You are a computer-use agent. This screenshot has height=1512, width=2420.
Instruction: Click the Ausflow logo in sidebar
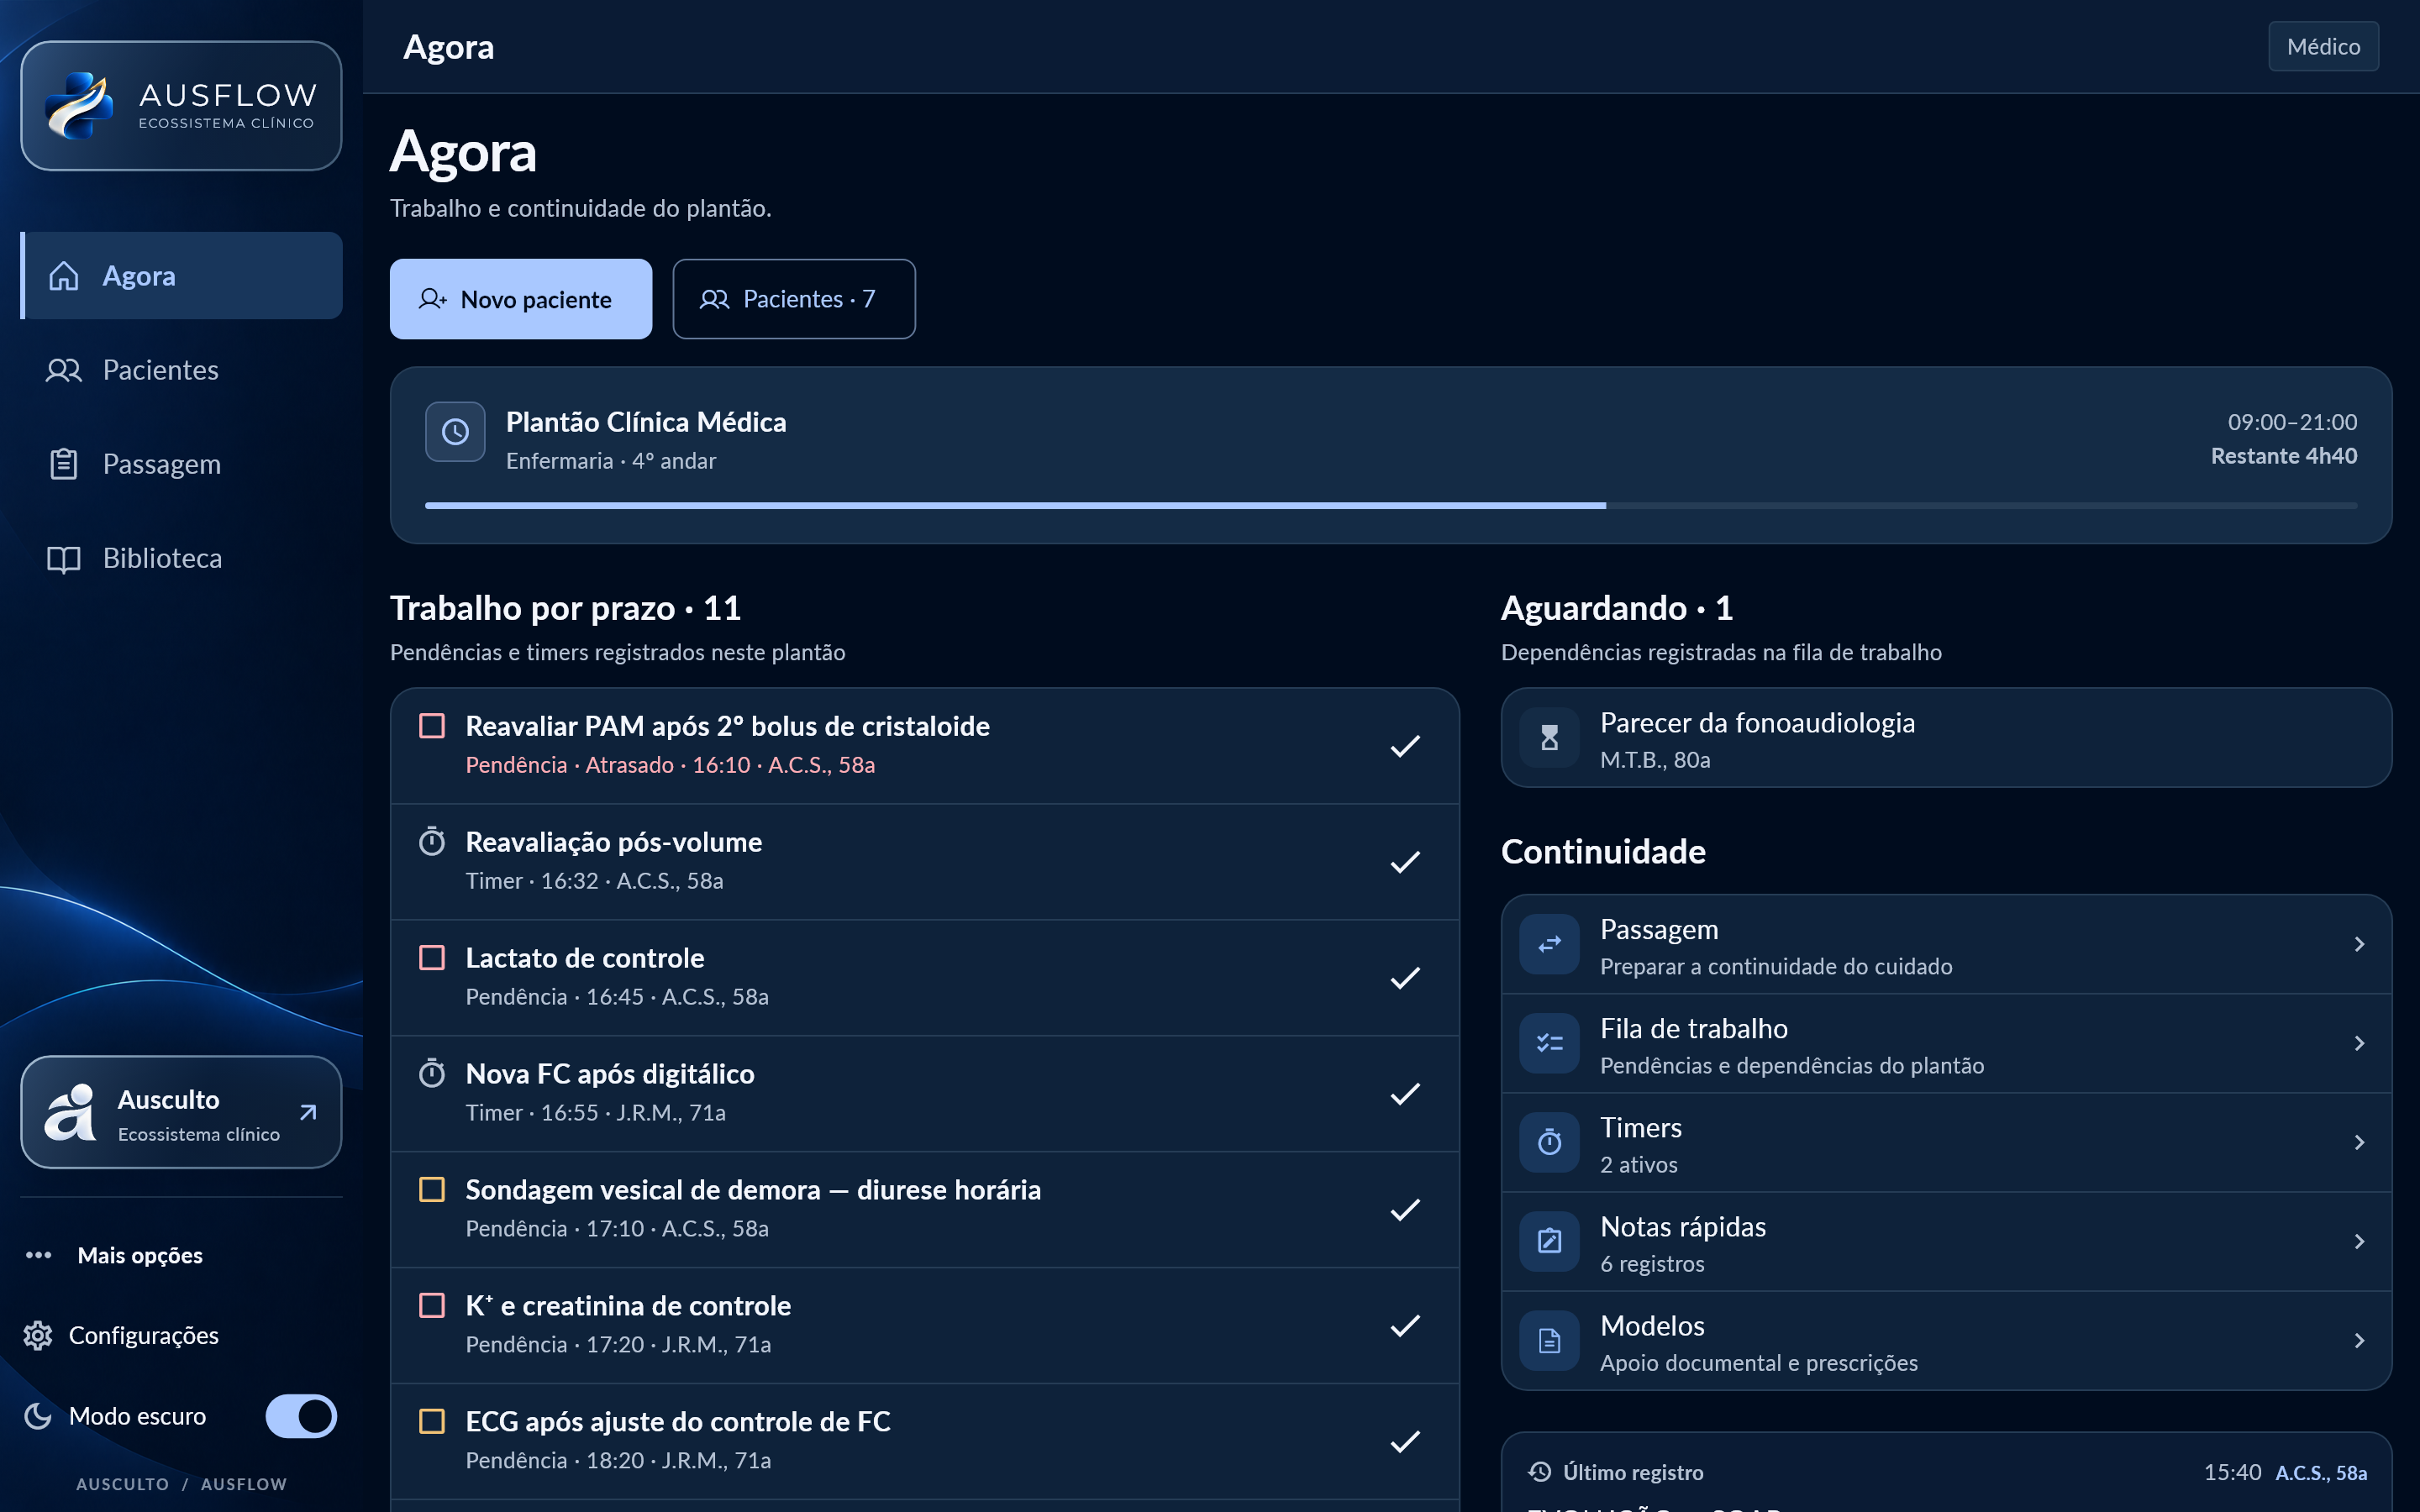pos(181,105)
